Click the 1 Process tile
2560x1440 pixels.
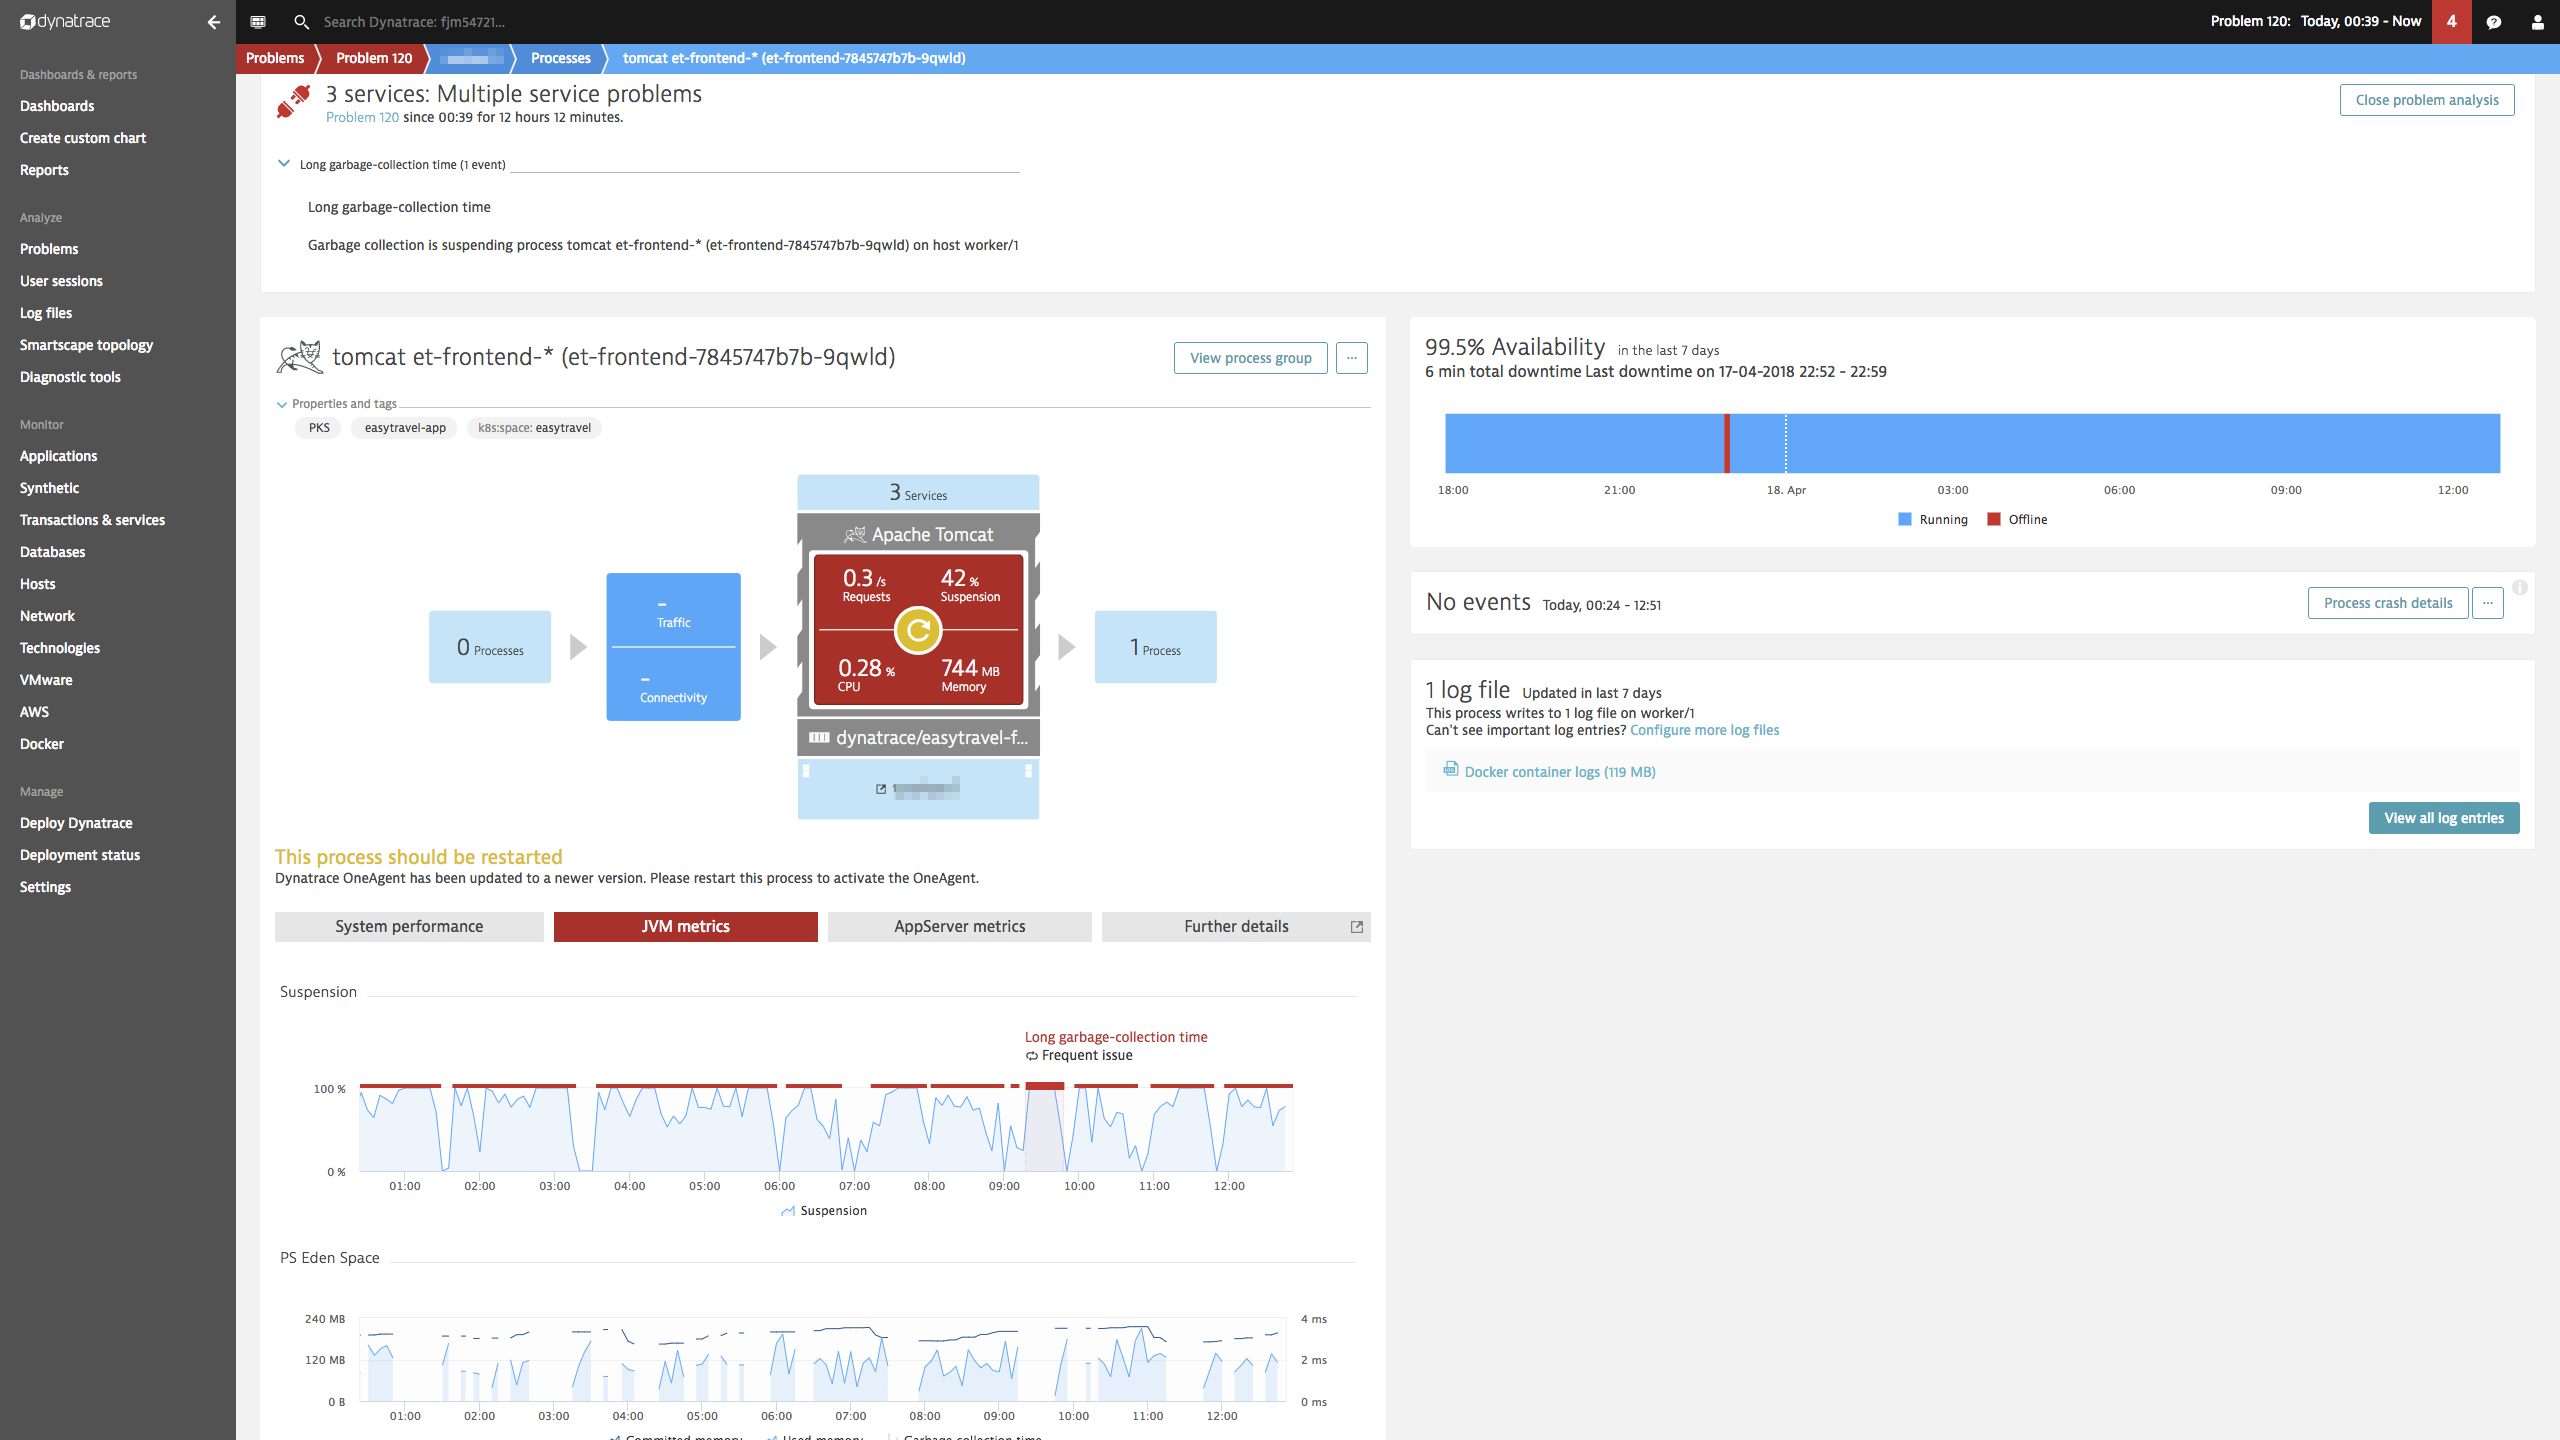click(x=1156, y=647)
